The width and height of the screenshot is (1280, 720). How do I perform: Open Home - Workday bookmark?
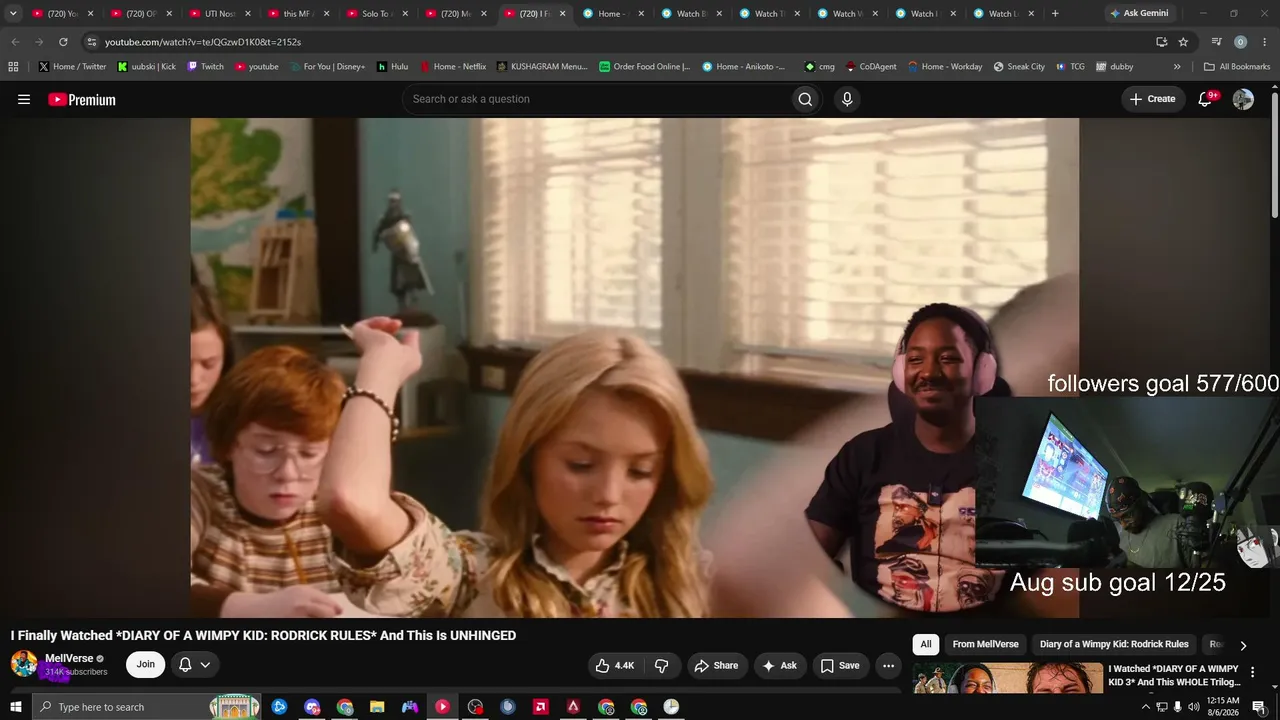click(x=945, y=66)
